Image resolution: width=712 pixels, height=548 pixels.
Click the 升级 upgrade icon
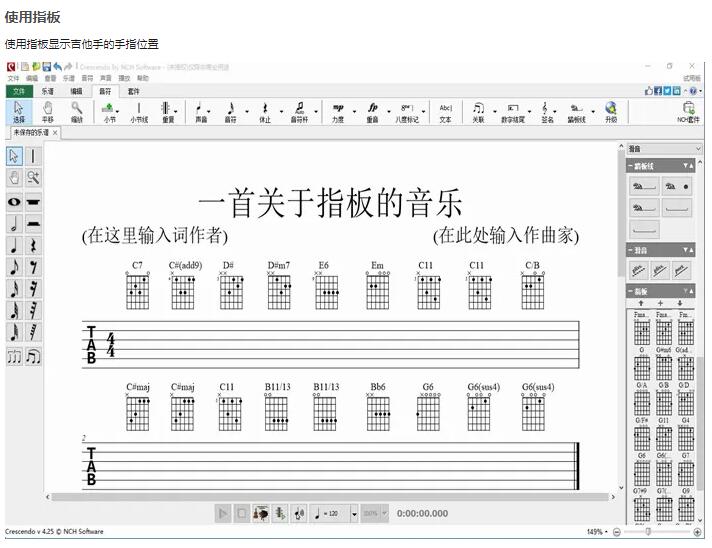coord(611,111)
